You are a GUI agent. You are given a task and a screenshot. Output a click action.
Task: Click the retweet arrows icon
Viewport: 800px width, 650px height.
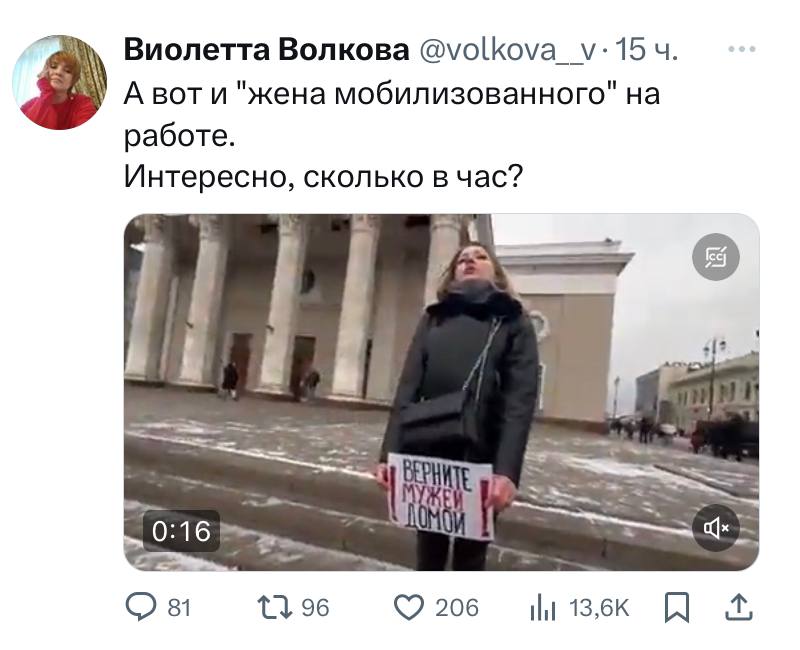pos(276,608)
